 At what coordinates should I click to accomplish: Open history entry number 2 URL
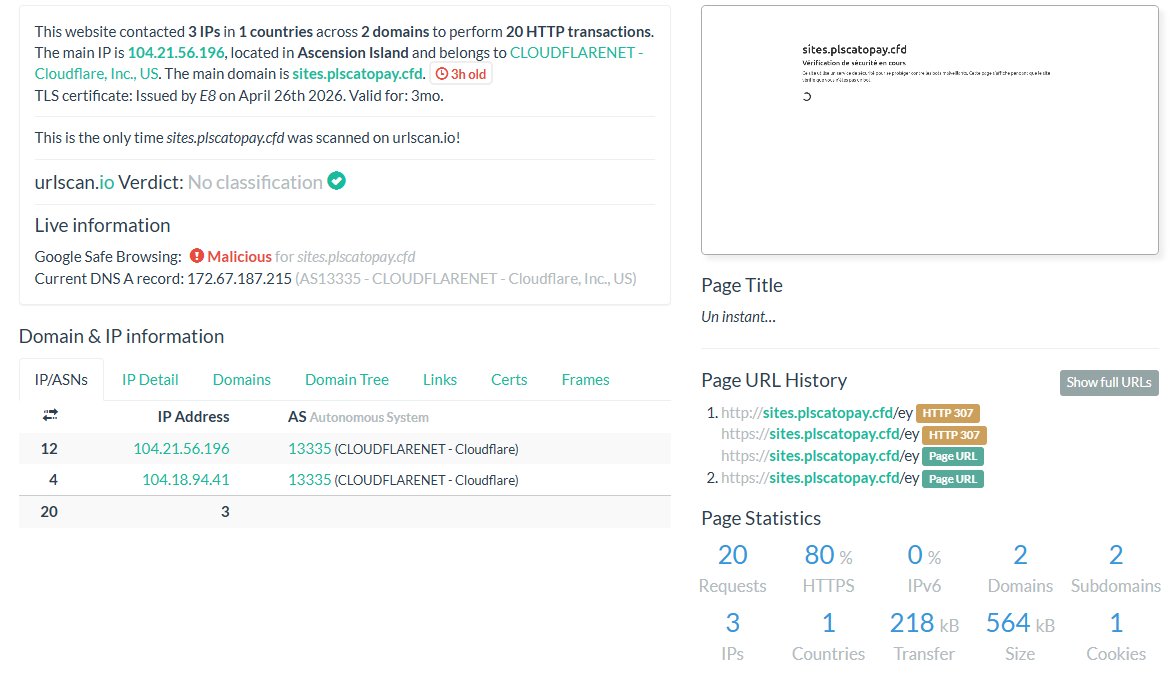pos(820,478)
